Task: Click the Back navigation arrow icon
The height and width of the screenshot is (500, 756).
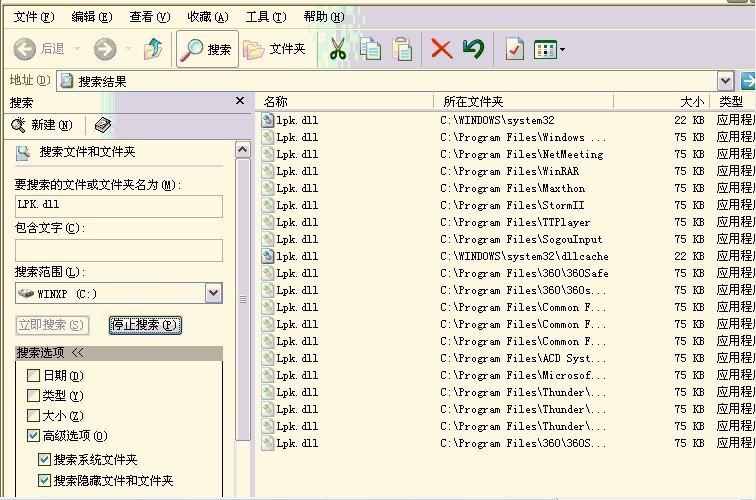Action: point(25,49)
